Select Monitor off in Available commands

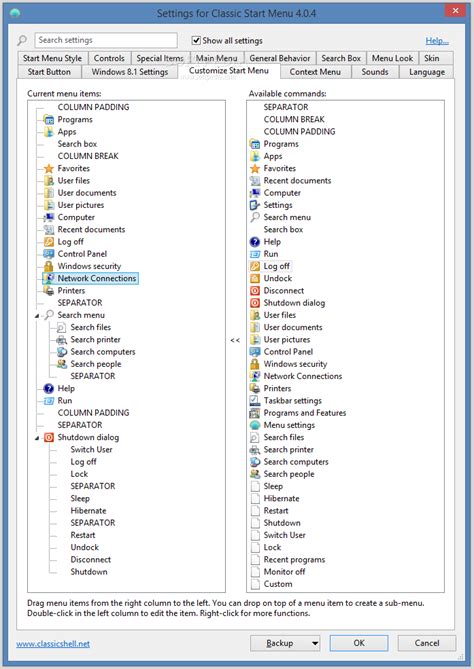click(285, 572)
